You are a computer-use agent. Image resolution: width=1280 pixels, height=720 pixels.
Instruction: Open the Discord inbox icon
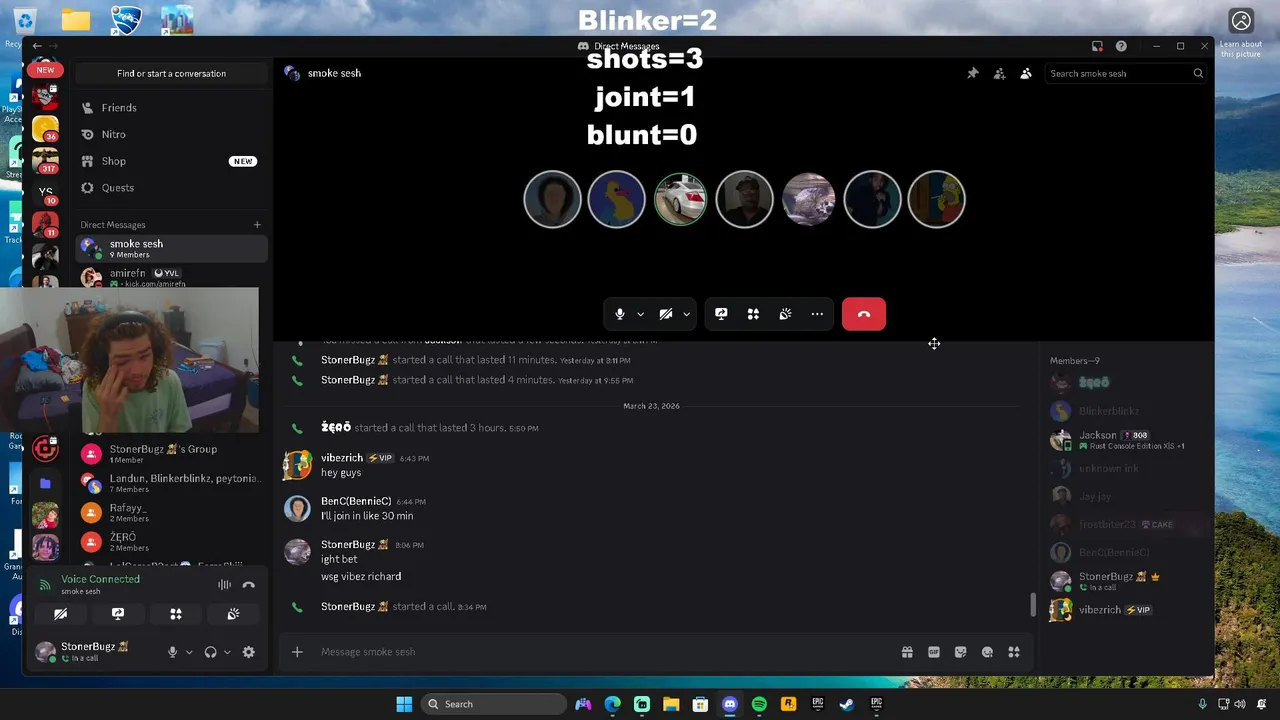point(1097,46)
